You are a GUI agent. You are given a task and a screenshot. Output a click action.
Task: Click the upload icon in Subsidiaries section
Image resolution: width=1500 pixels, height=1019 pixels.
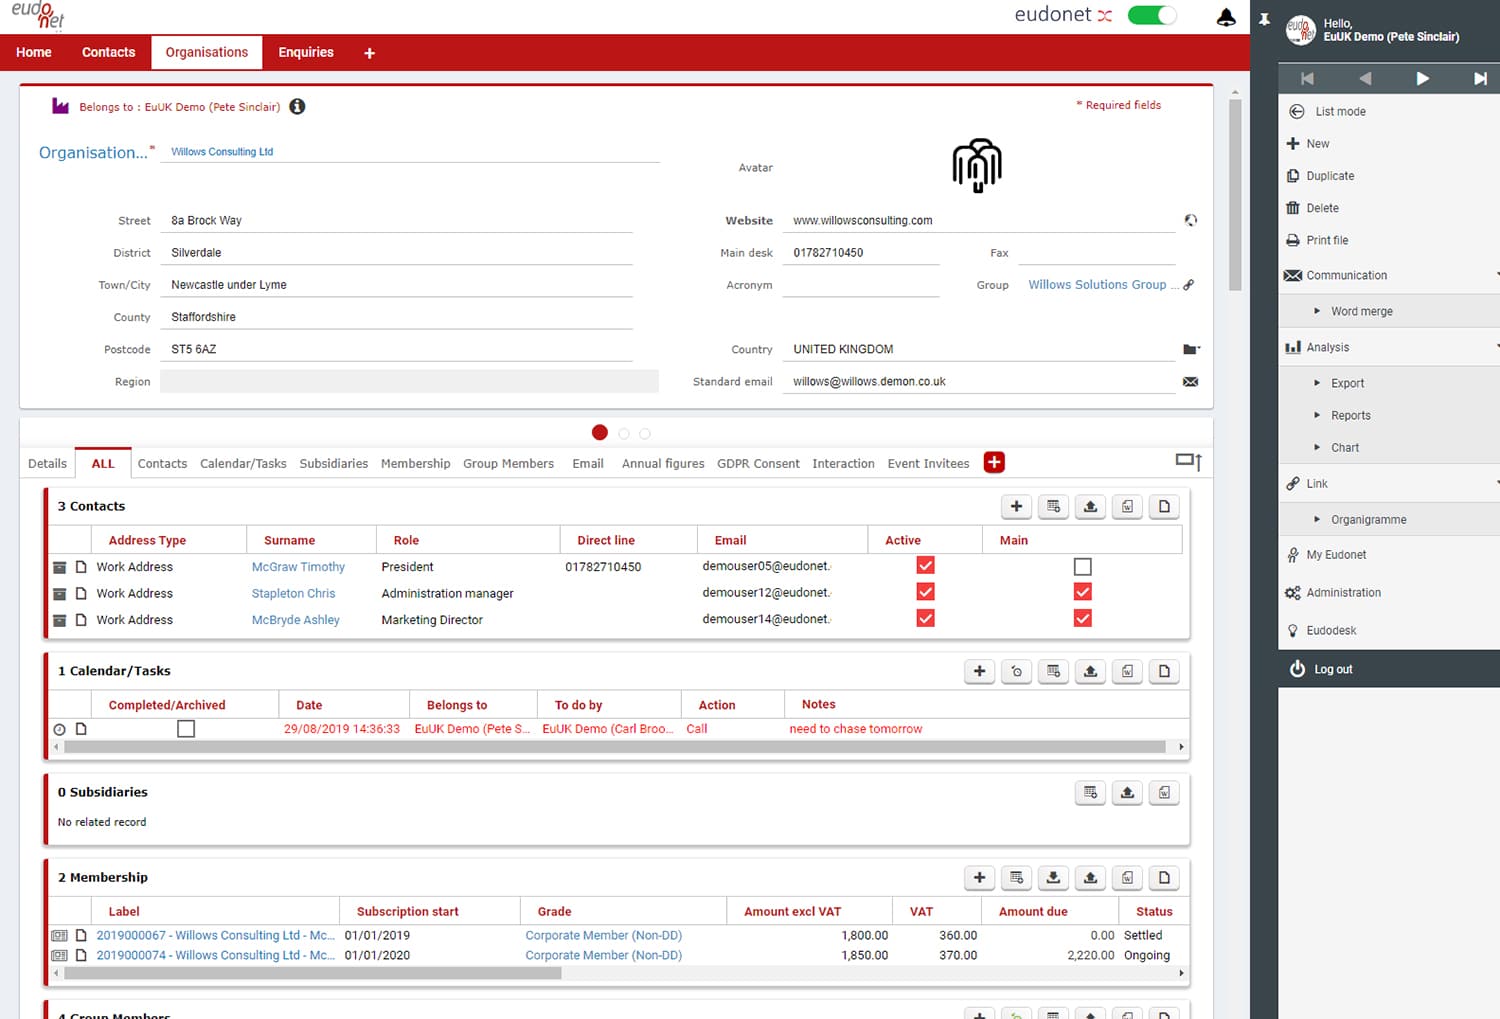(x=1127, y=792)
